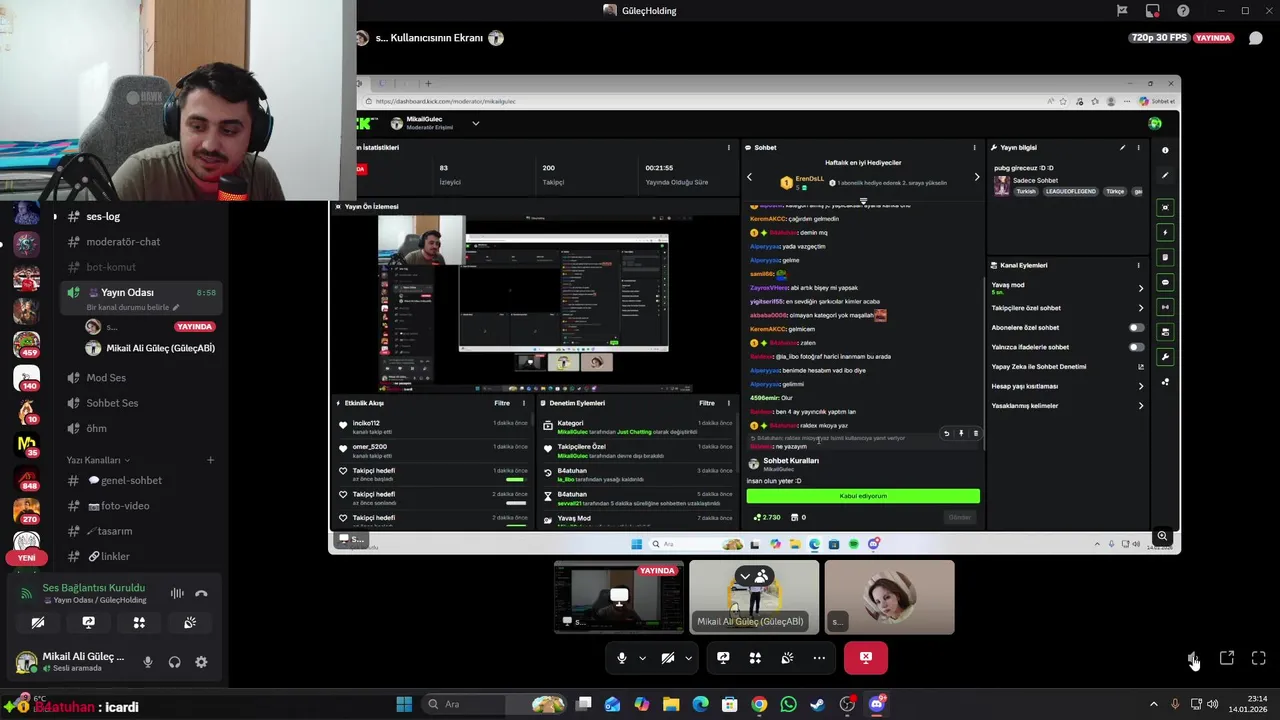Open soundboard in sidebar voice panel
The width and height of the screenshot is (1280, 720).
(189, 622)
